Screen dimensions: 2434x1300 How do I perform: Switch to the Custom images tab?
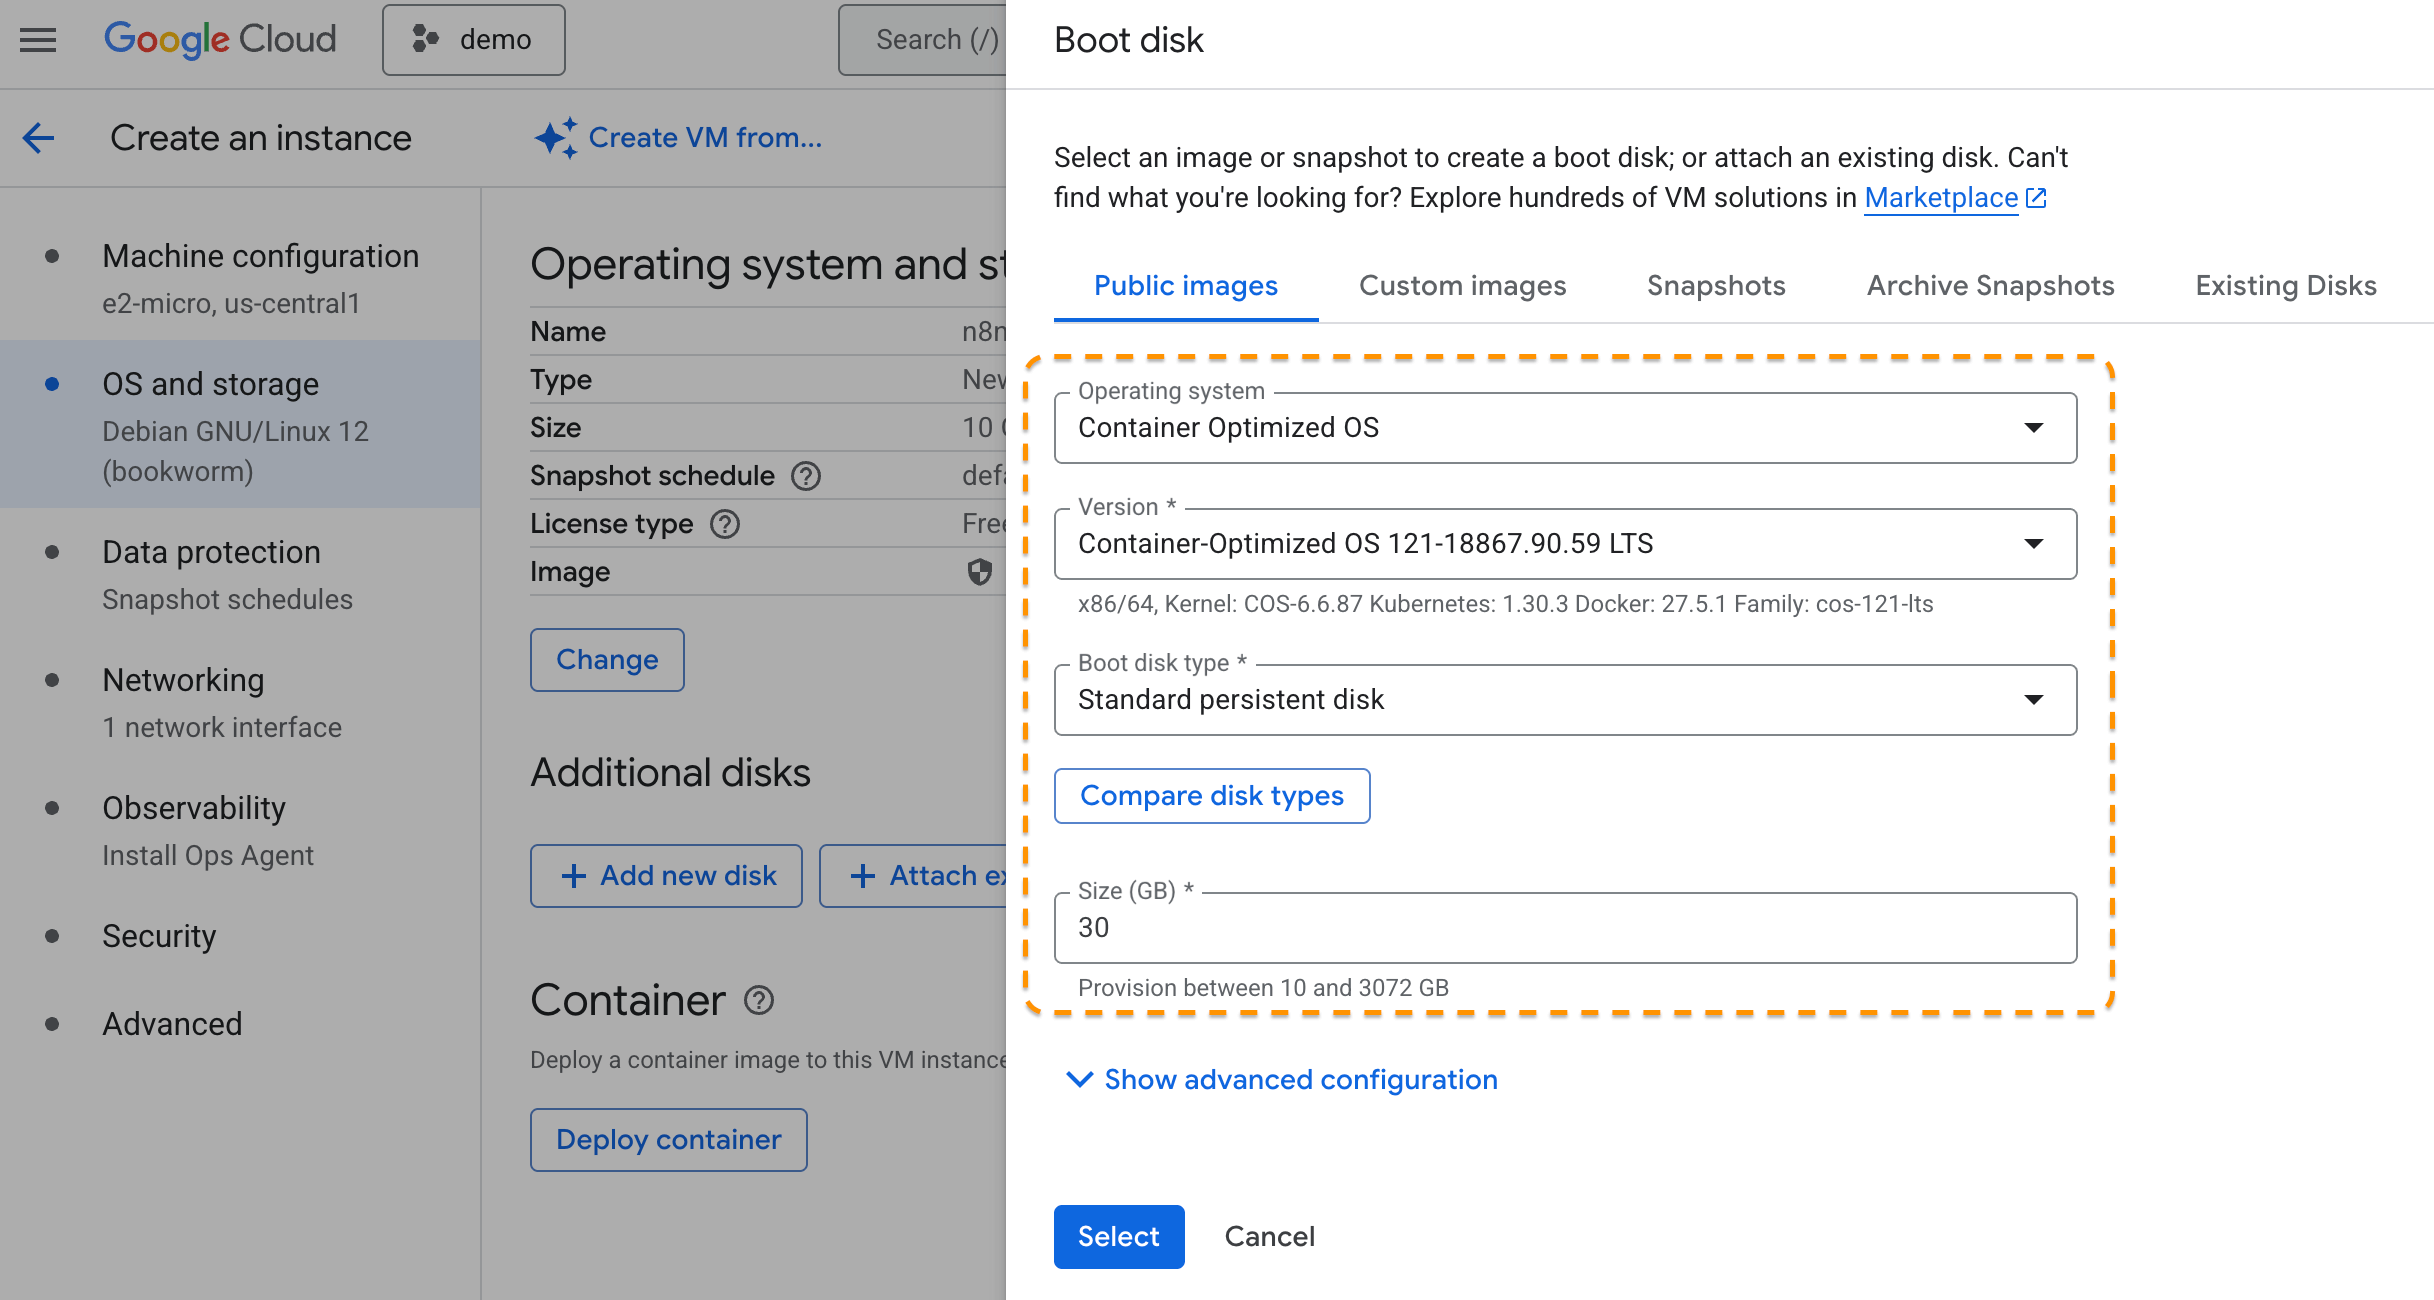point(1462,286)
